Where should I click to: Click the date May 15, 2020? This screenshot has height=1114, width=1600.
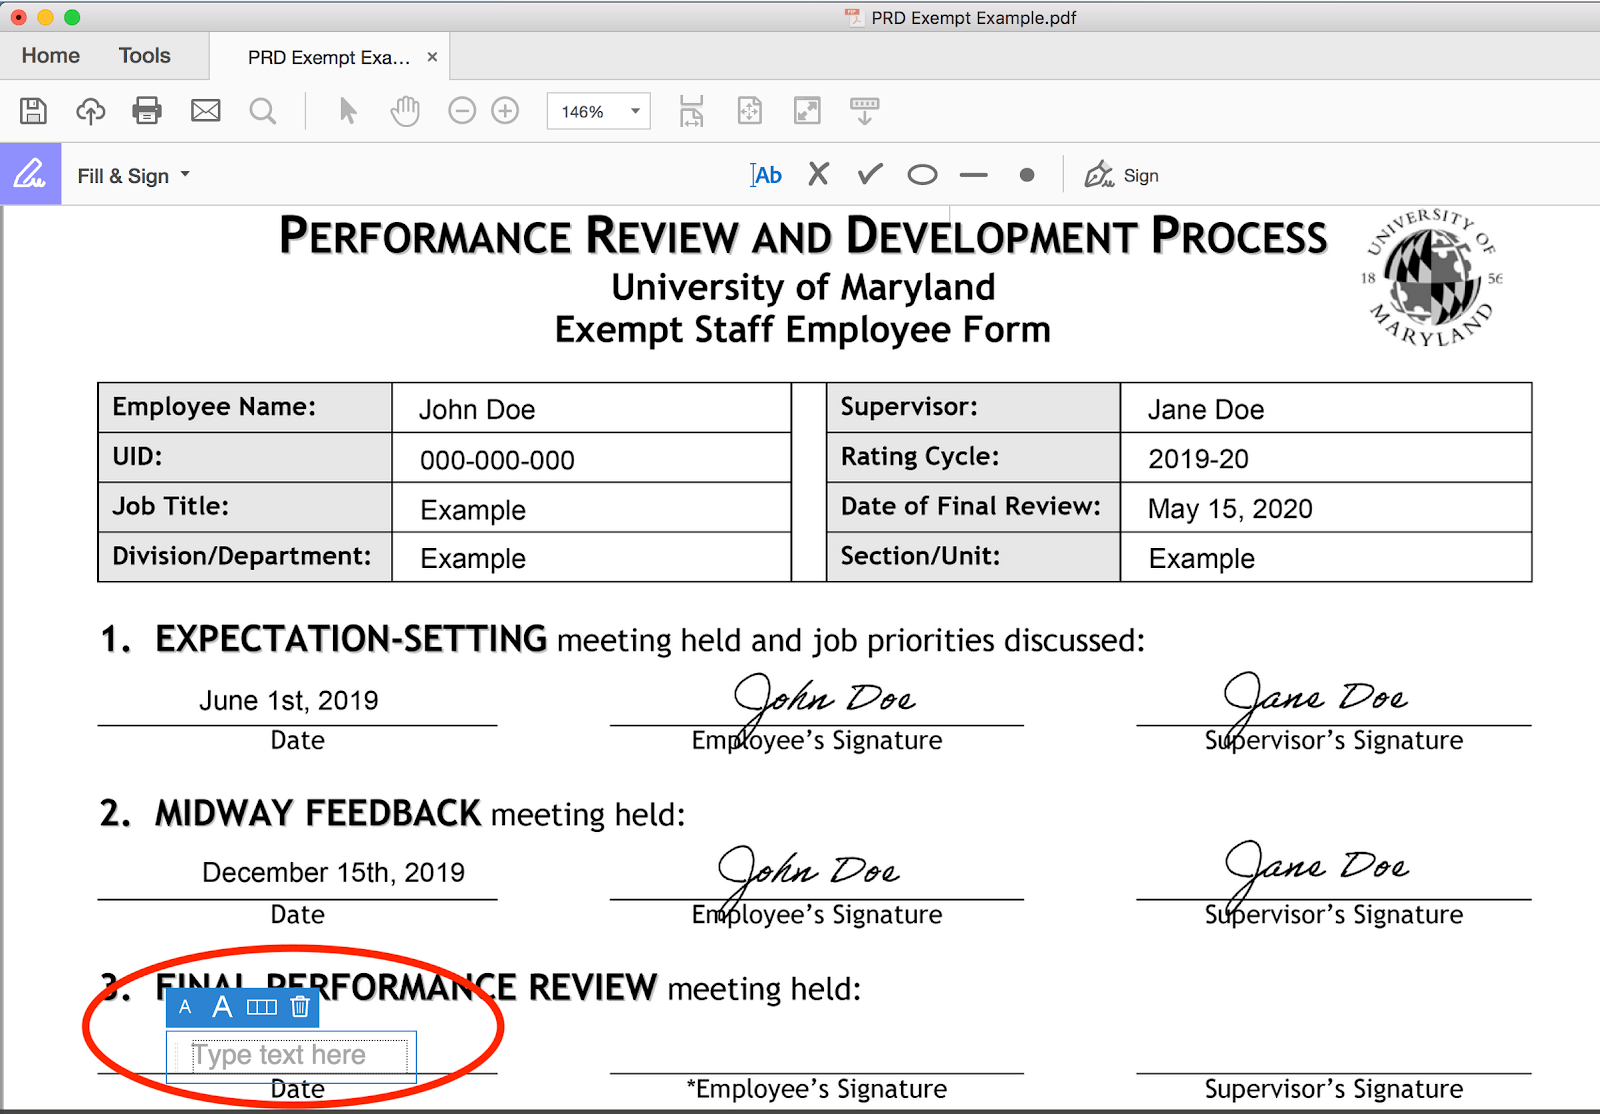point(1230,509)
